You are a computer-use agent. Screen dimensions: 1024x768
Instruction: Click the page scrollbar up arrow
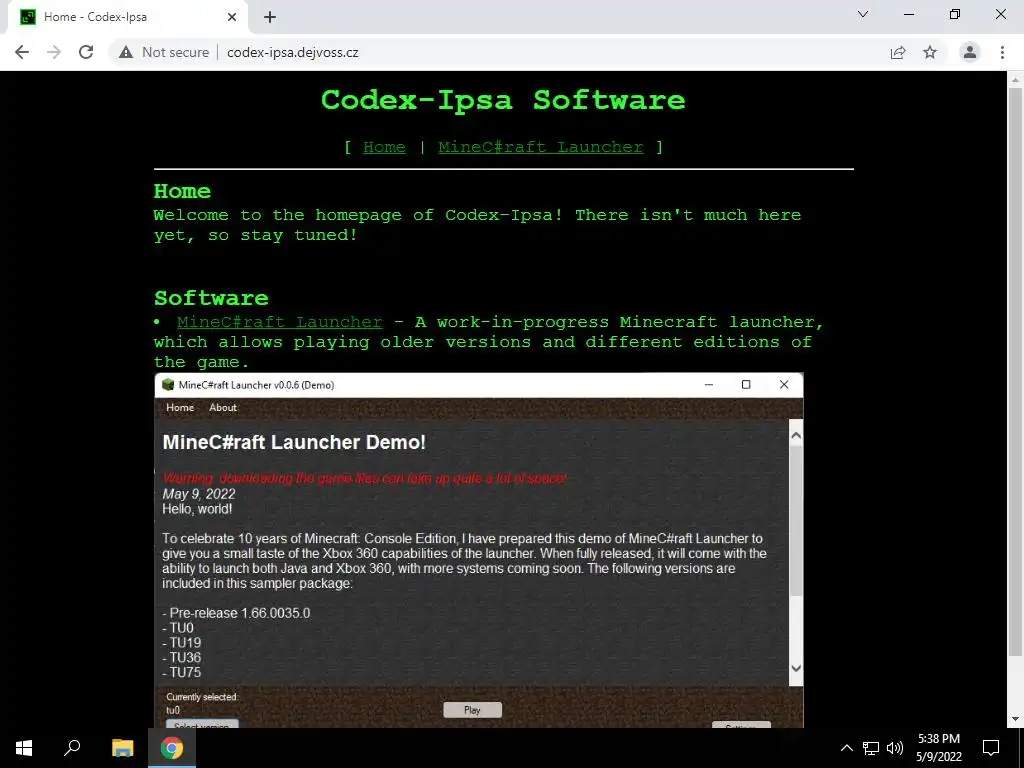coord(1015,80)
